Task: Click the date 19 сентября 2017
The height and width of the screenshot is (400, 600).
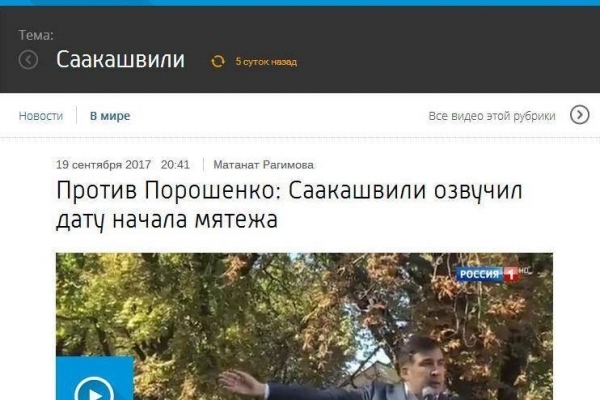Action: pyautogui.click(x=103, y=165)
